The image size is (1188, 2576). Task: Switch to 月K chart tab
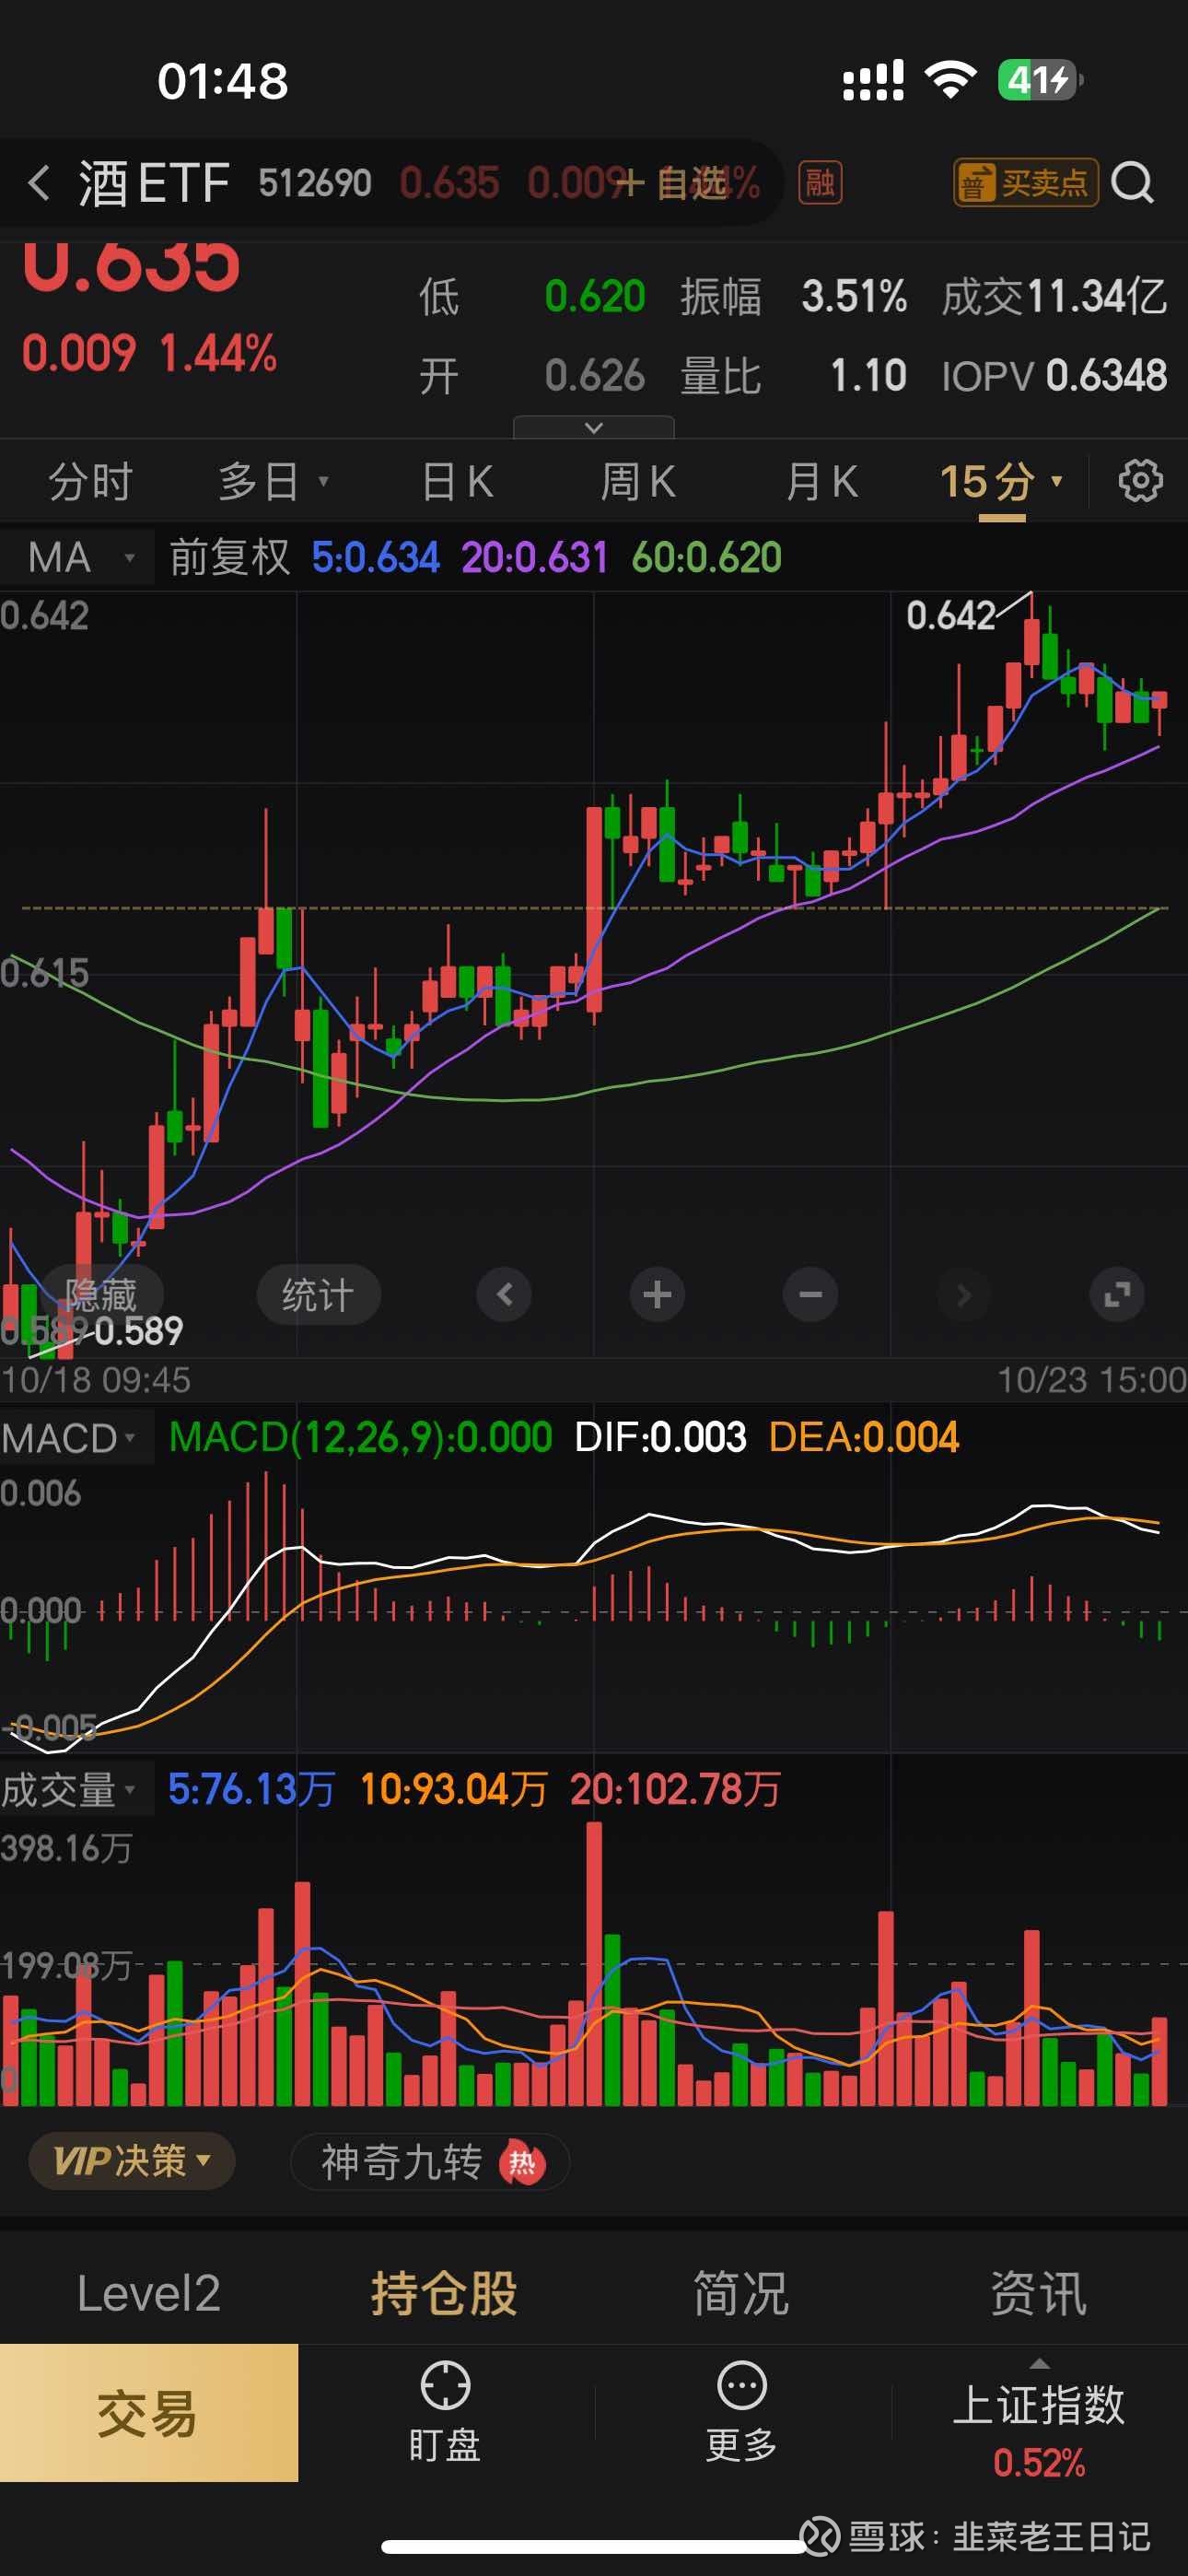(x=821, y=481)
